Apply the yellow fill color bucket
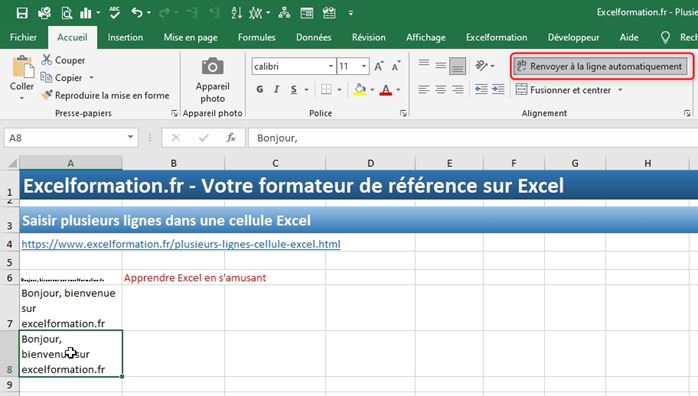Viewport: 698px width, 396px height. pyautogui.click(x=360, y=89)
